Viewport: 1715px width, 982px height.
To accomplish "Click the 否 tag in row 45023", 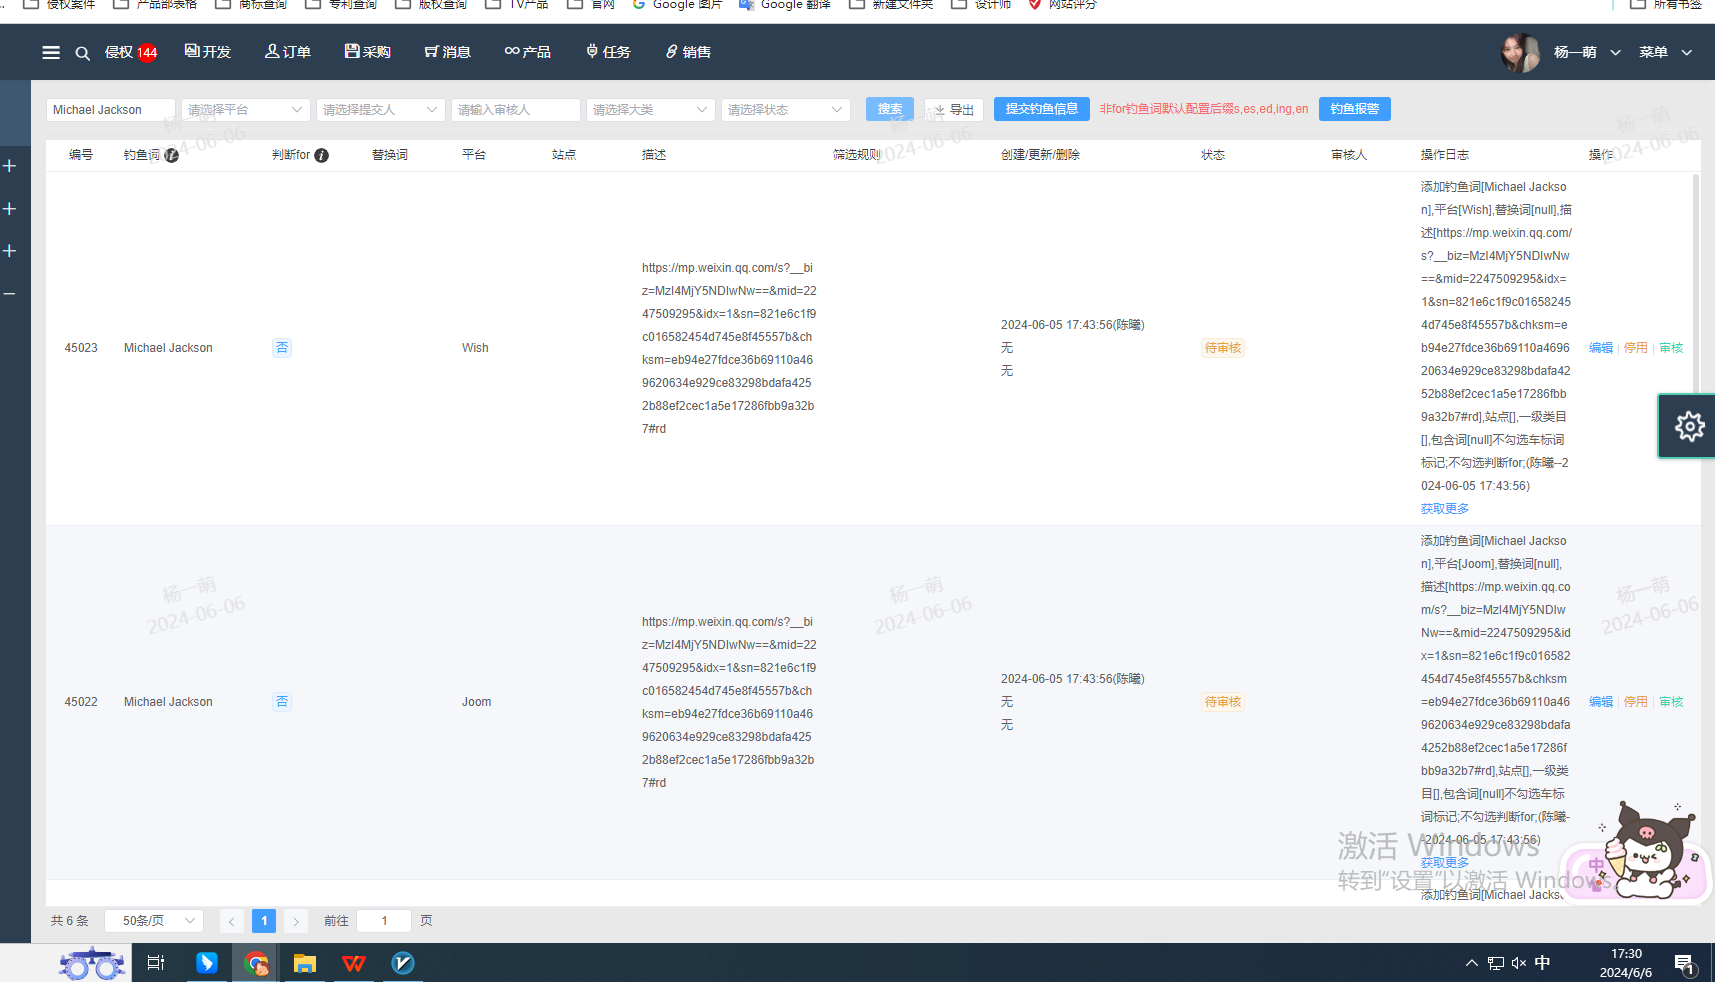I will [x=282, y=348].
